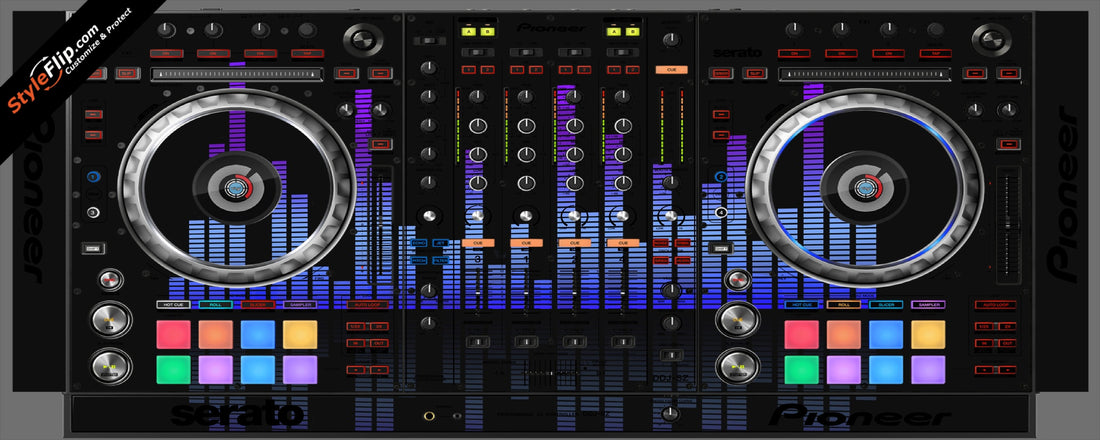Select ROLL mode on the left deck
This screenshot has width=1100, height=440.
(x=215, y=305)
